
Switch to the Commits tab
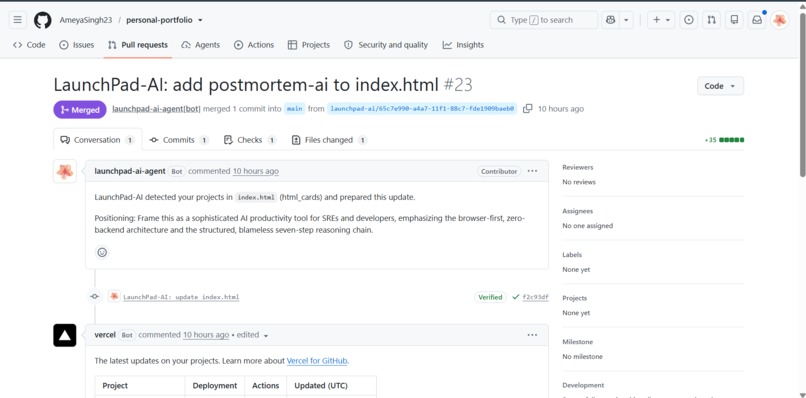[179, 140]
